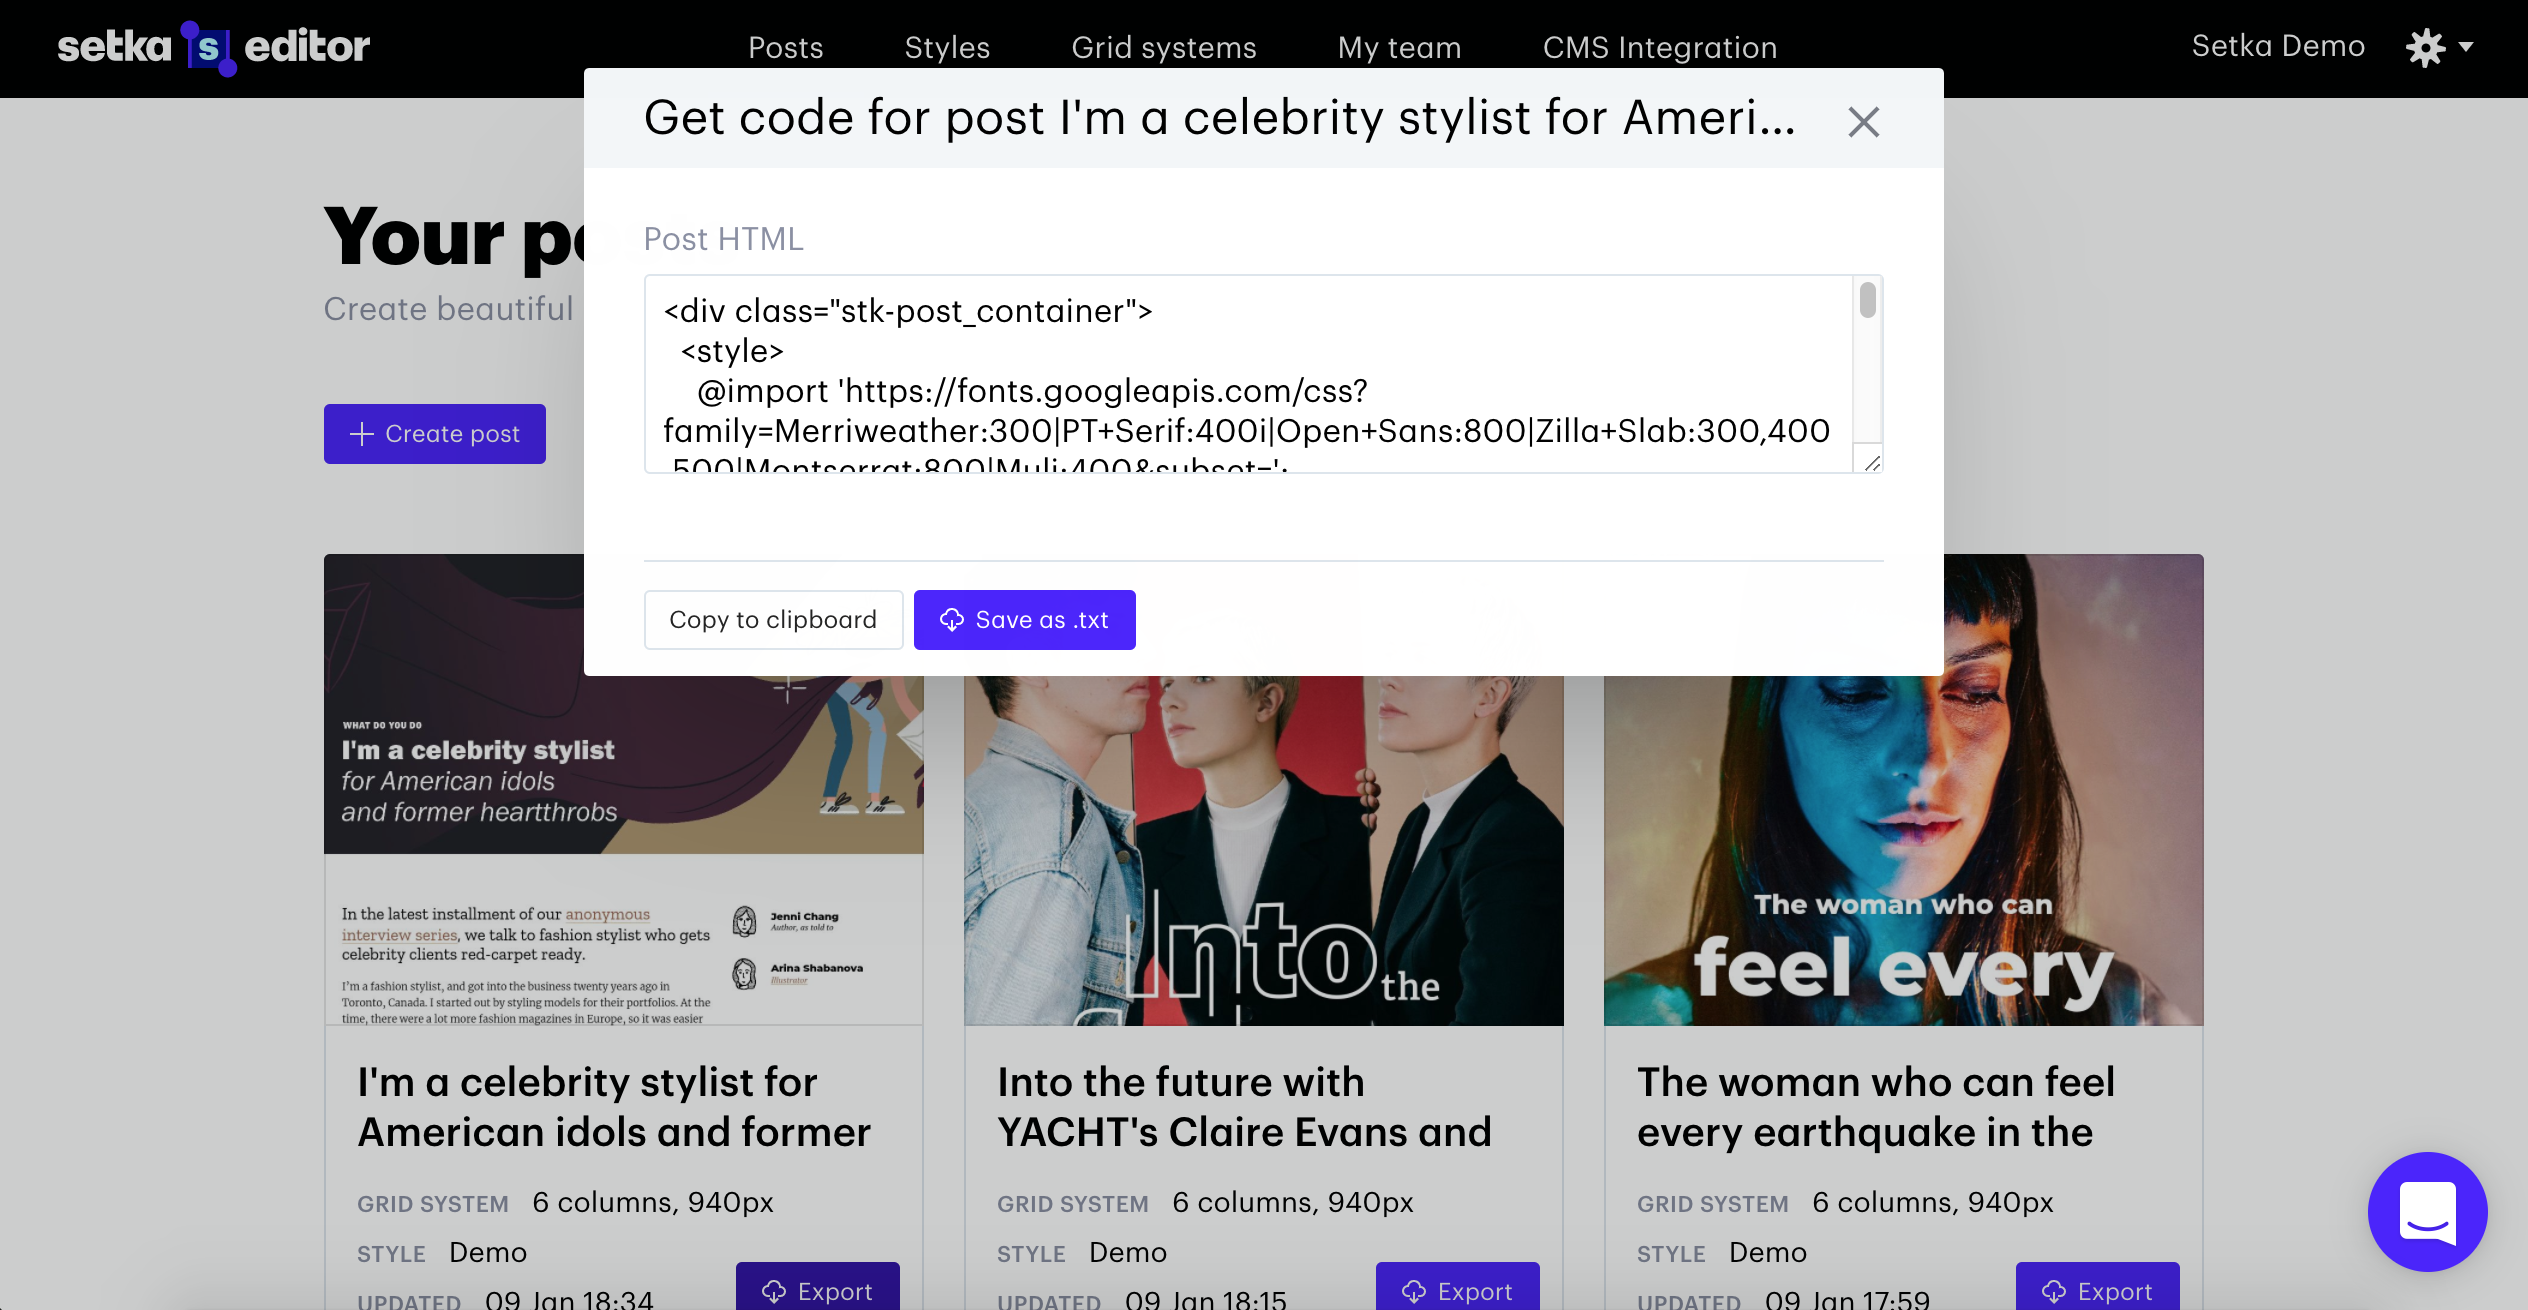Click the Export cloud icon under the YACHT post
This screenshot has width=2528, height=1310.
tap(1413, 1291)
